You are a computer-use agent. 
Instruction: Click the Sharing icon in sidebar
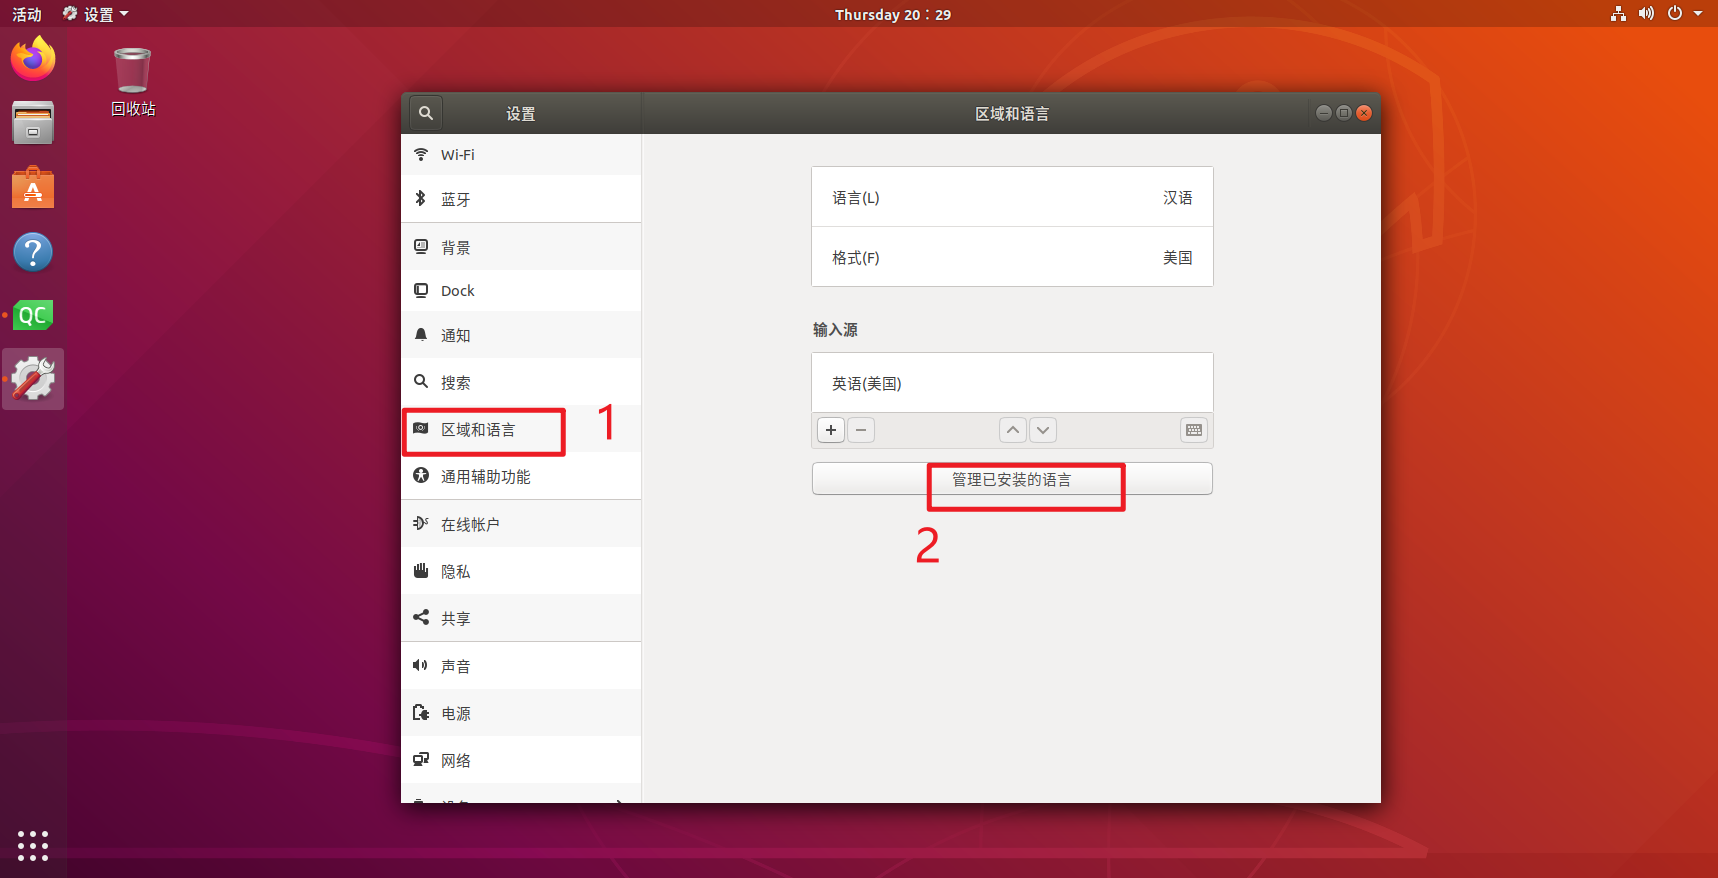(421, 617)
